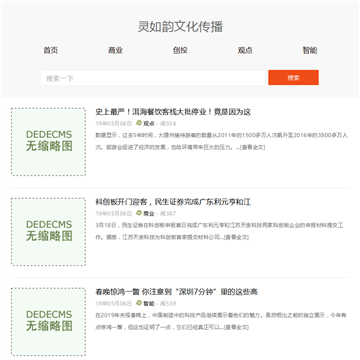360x360 pixels.
Task: Click date 19年05月06日 on 春晚 article
Action: click(x=114, y=304)
